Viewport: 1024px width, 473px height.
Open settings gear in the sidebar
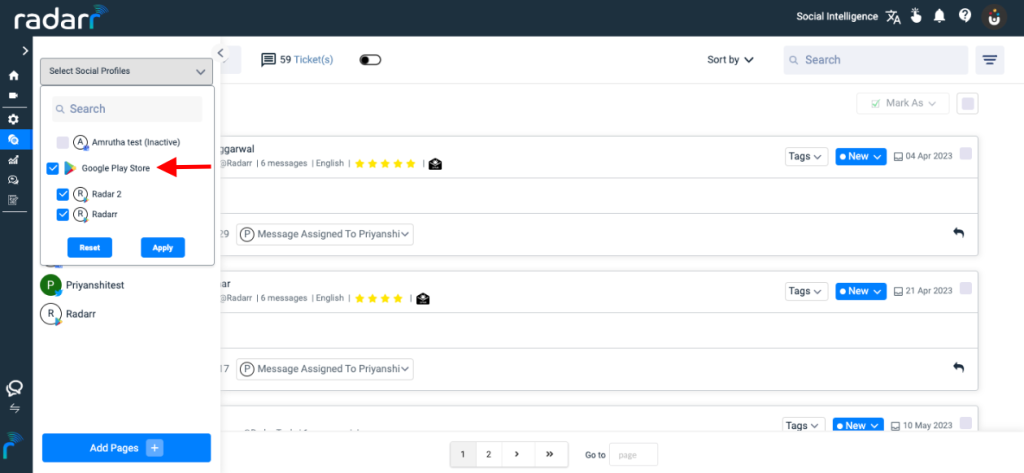pos(13,120)
